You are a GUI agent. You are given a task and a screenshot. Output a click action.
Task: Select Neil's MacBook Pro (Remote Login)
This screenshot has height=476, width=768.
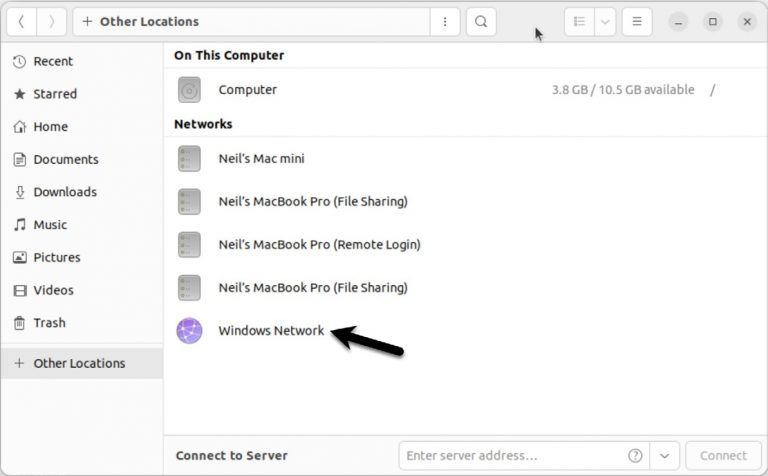point(319,244)
